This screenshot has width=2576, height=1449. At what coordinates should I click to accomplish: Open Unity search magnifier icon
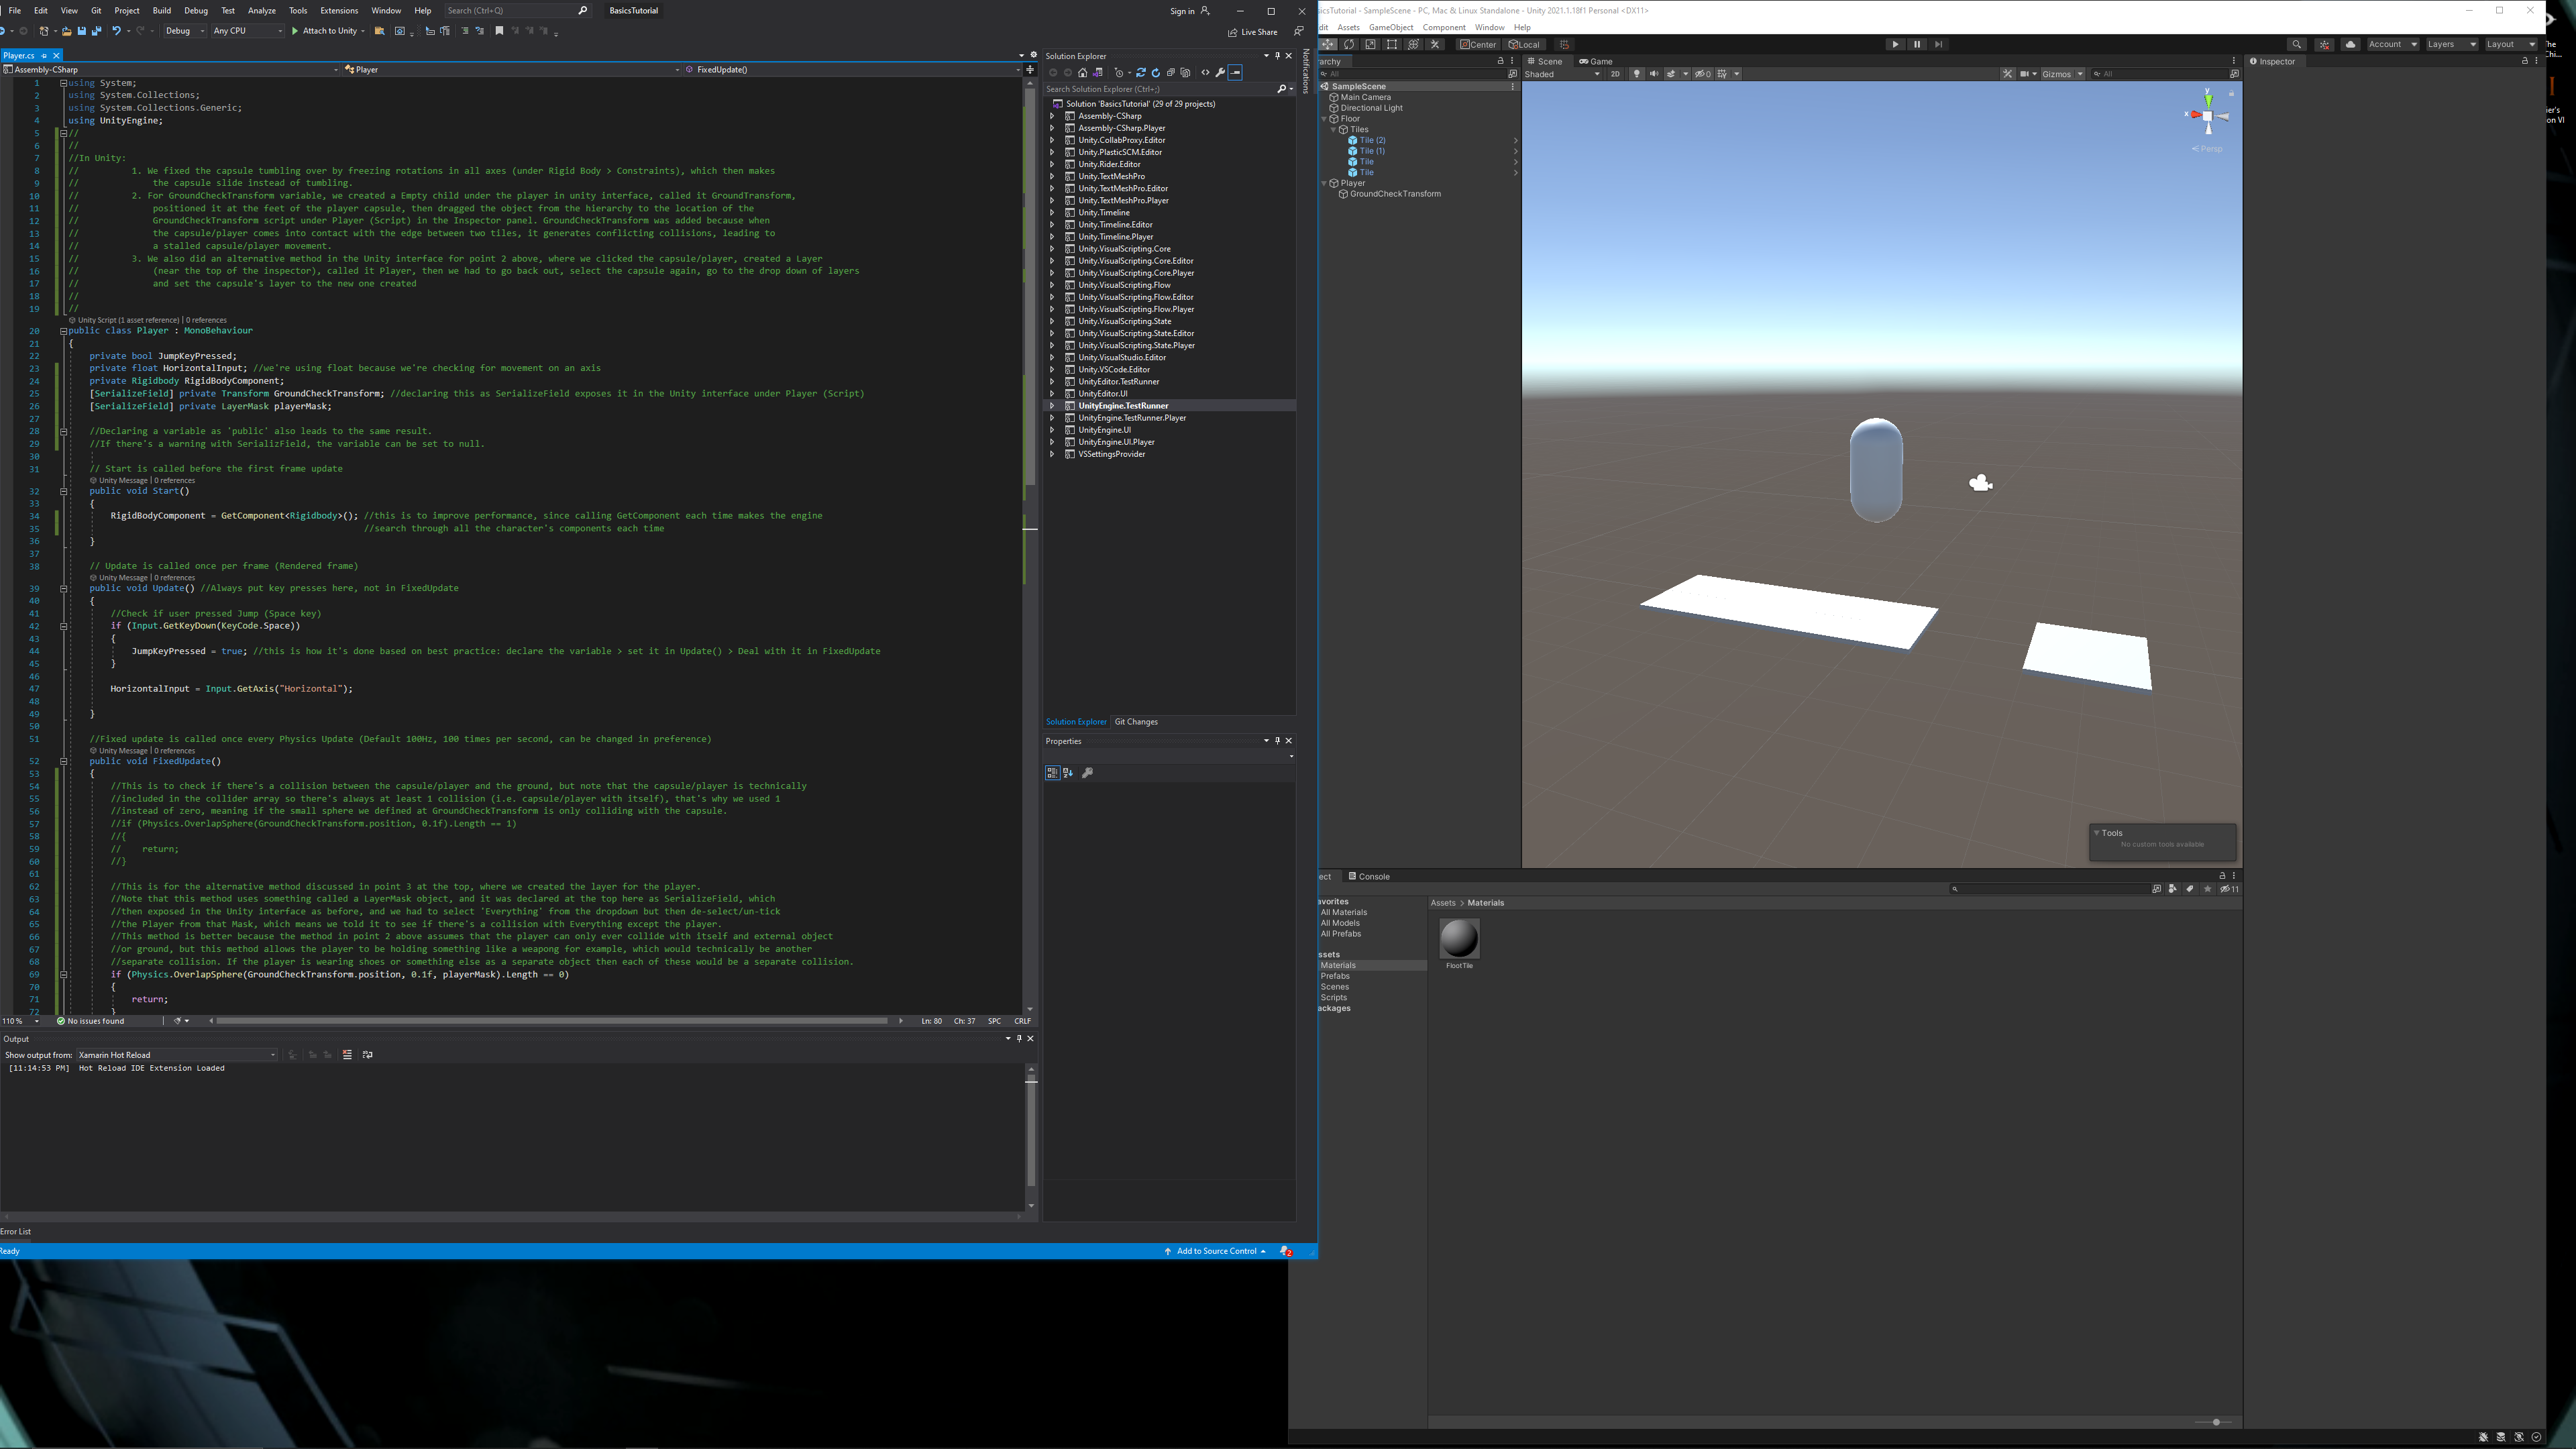click(2296, 44)
